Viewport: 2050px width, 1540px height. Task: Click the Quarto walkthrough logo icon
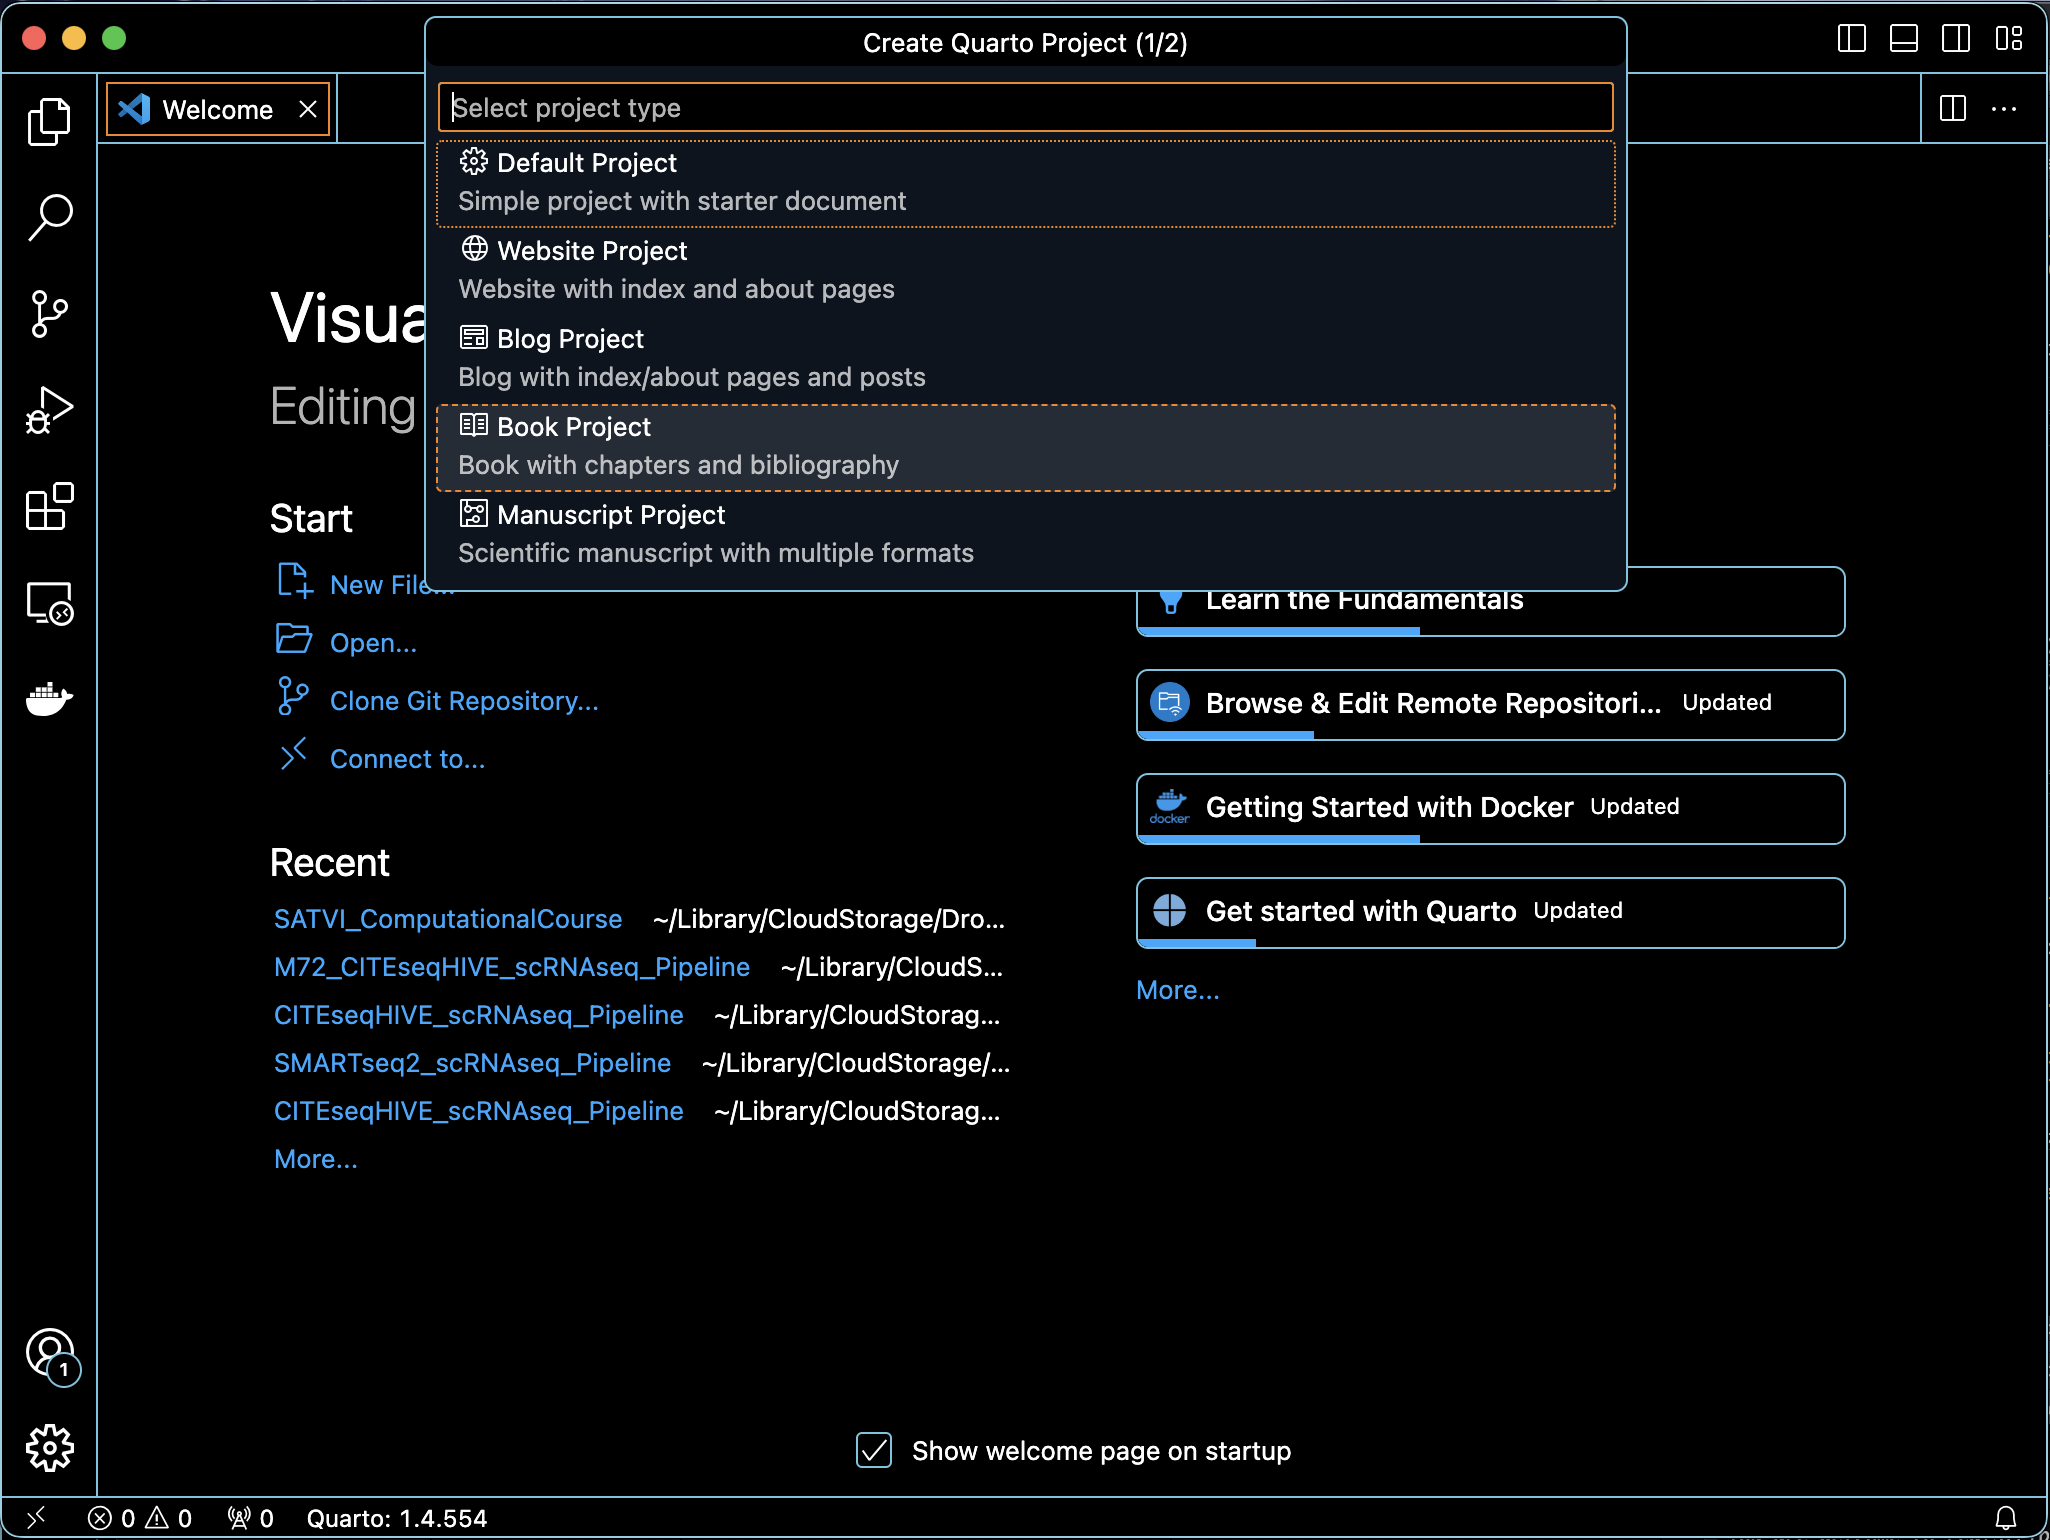tap(1169, 910)
